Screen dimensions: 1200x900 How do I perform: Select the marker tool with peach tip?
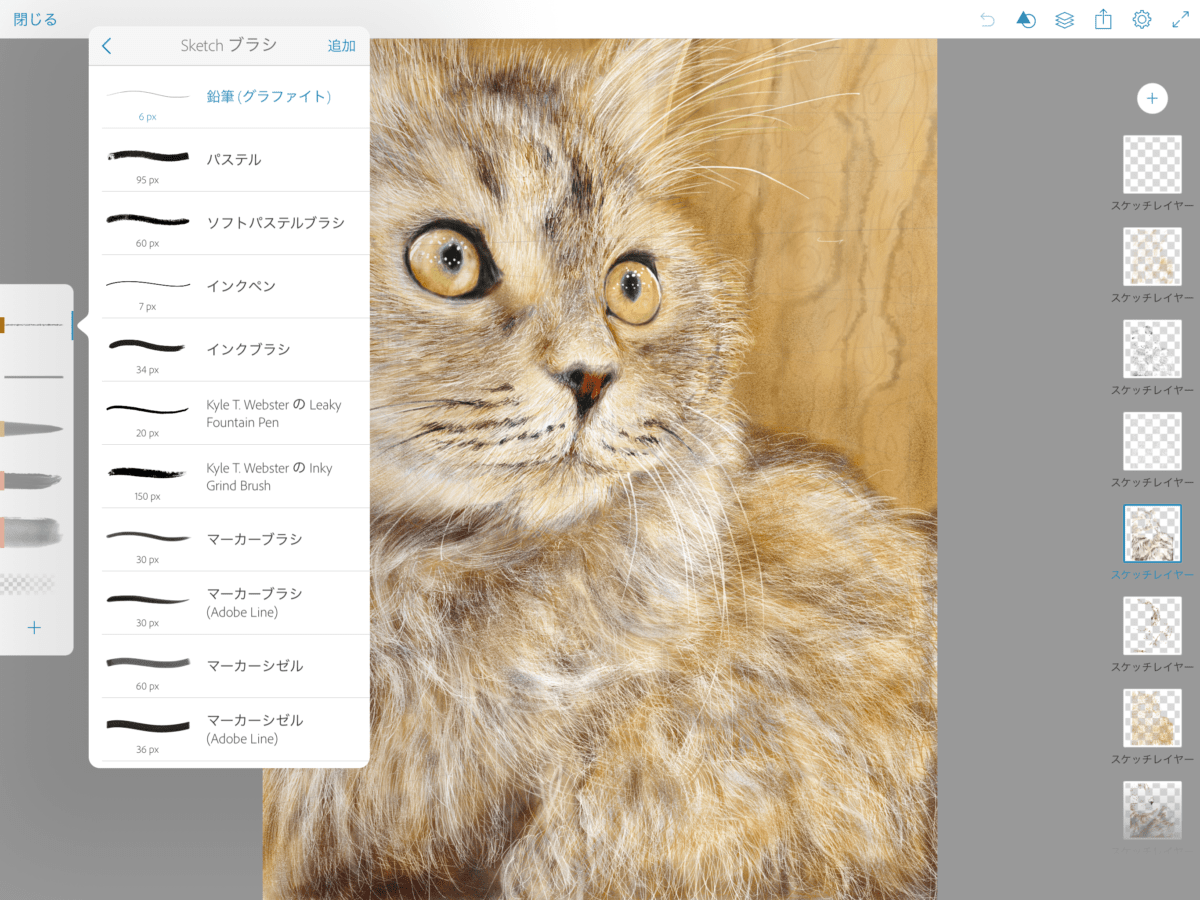[31, 481]
